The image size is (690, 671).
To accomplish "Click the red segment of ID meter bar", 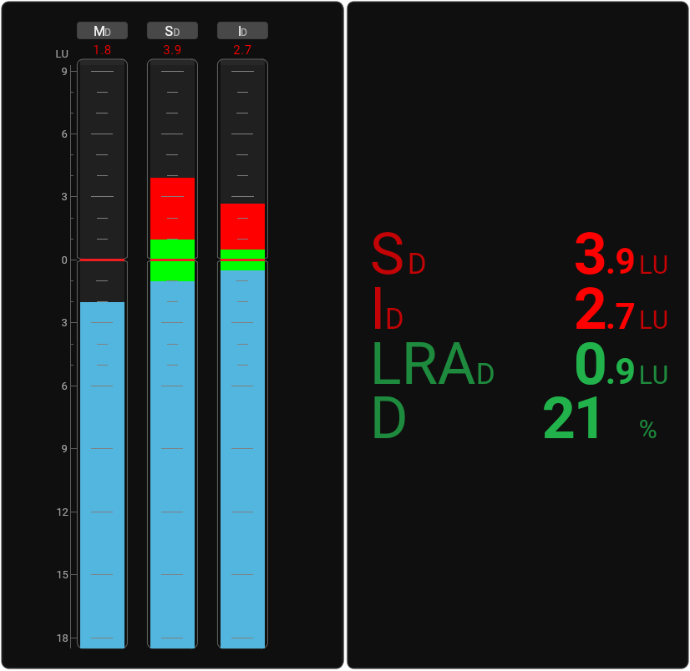I will pos(242,226).
